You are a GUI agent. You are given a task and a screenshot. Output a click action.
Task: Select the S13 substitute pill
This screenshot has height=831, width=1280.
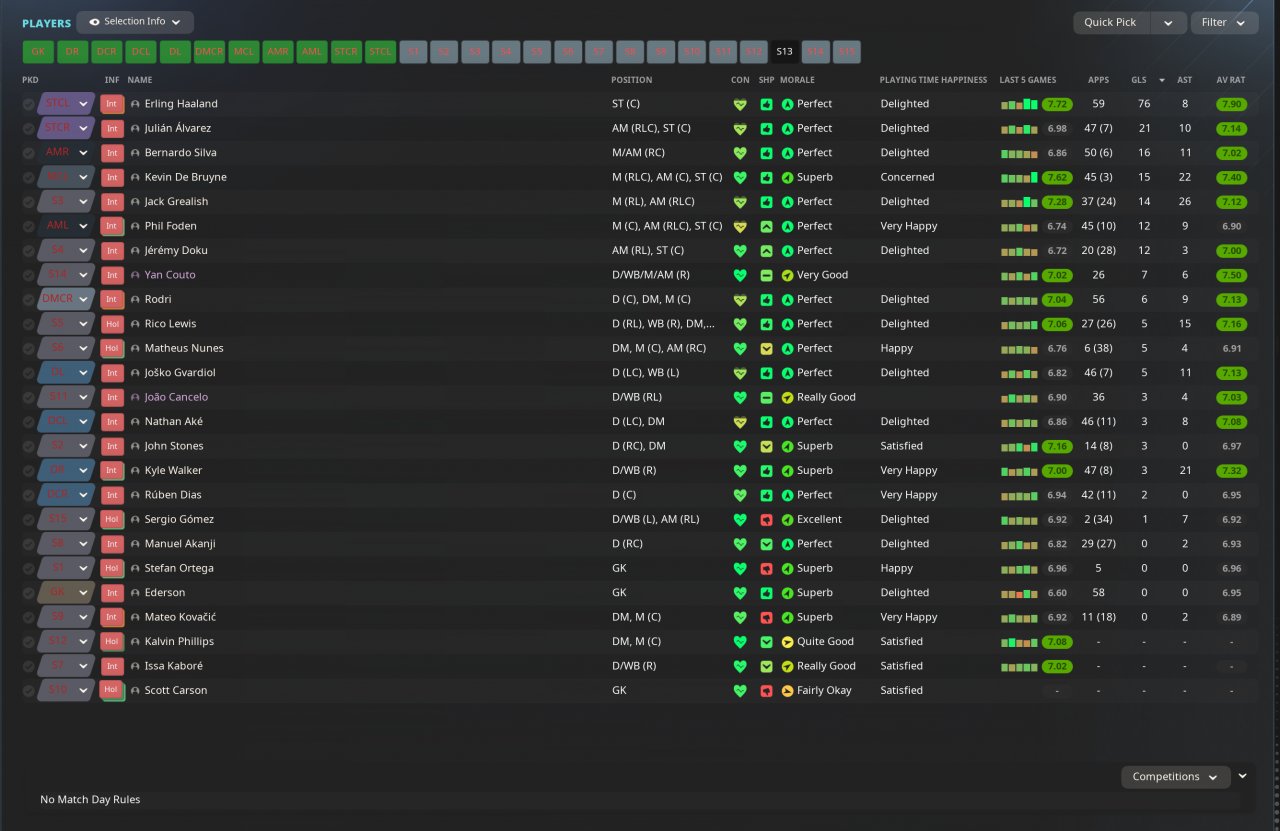click(784, 52)
